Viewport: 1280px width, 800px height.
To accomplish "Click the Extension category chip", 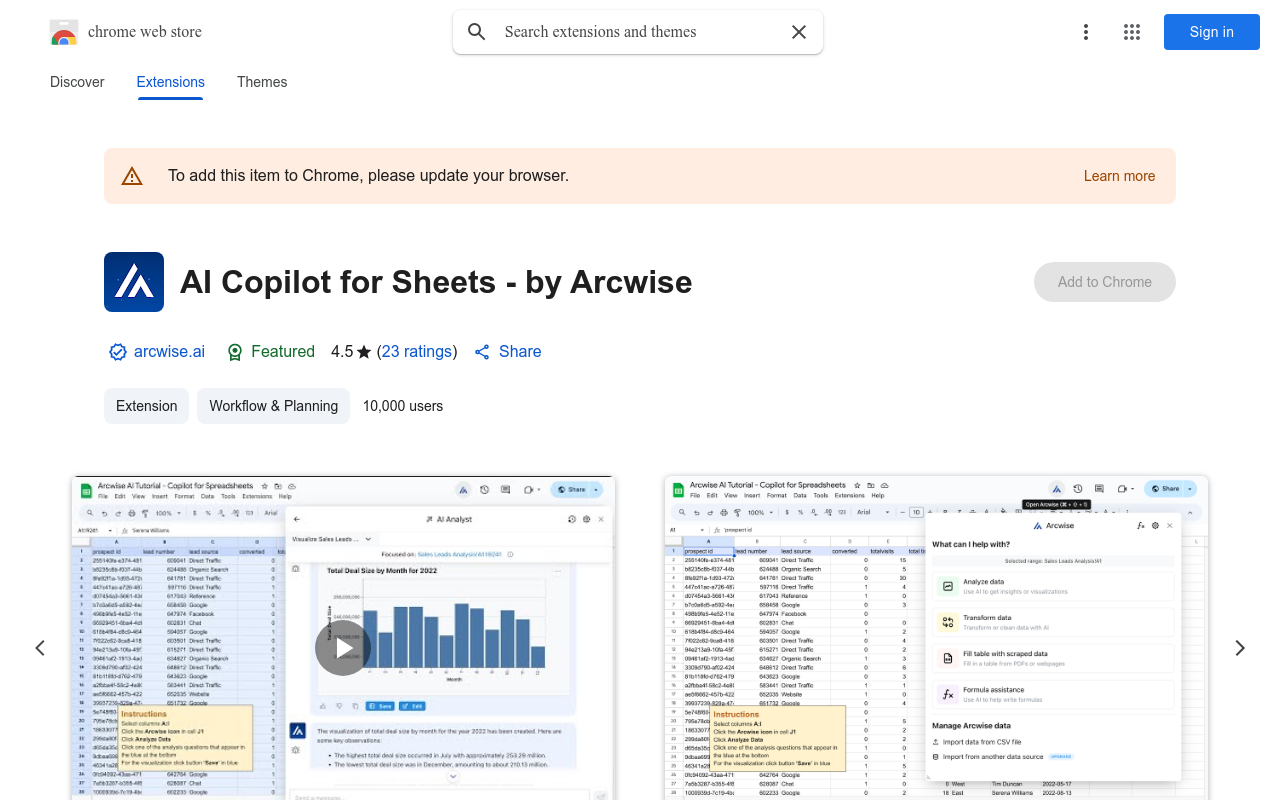I will pyautogui.click(x=147, y=406).
